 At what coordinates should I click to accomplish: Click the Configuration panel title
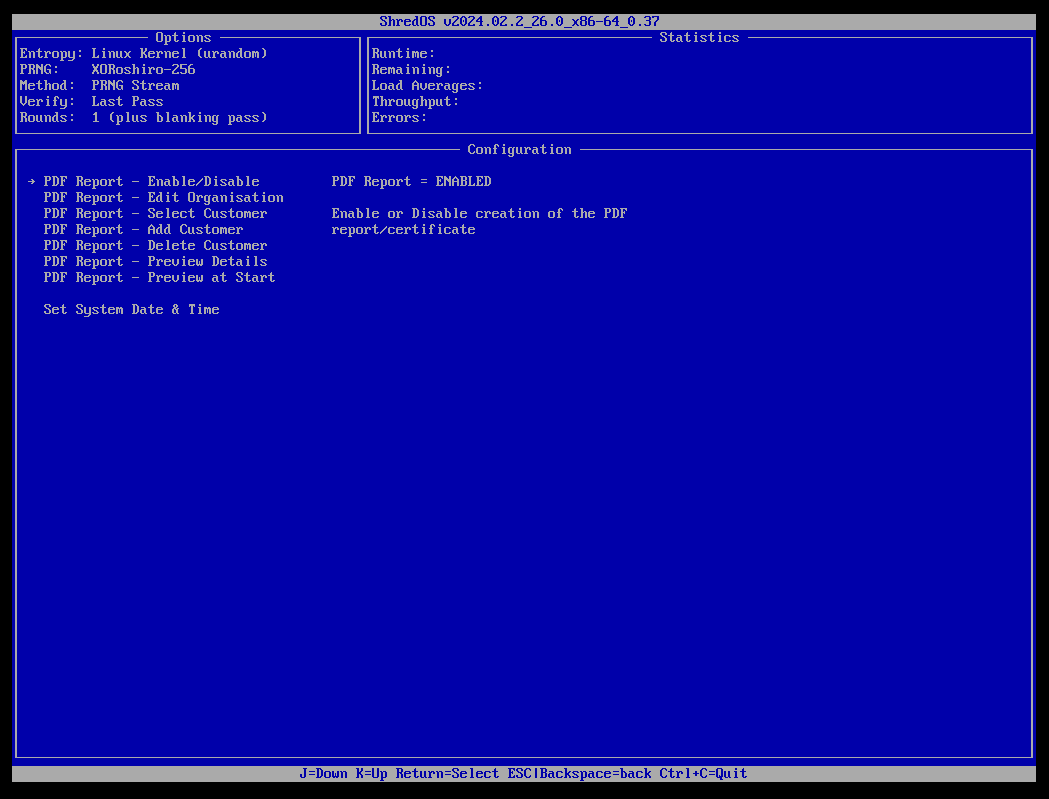pyautogui.click(x=519, y=149)
